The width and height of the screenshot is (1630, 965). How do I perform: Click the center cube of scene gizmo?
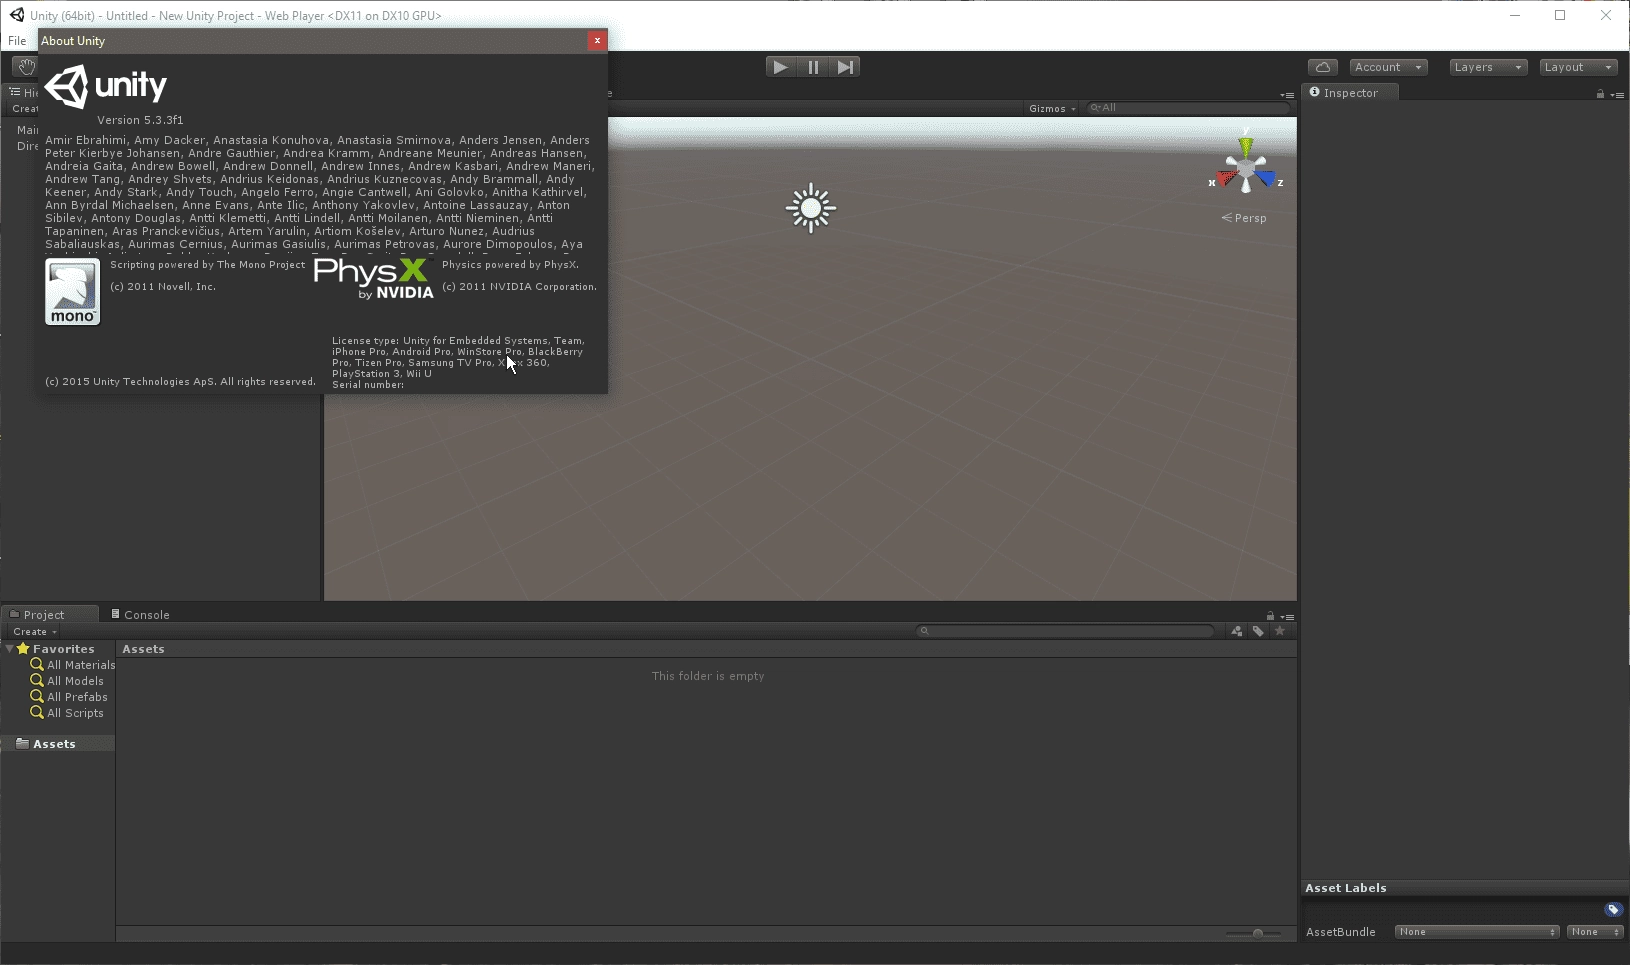point(1245,170)
